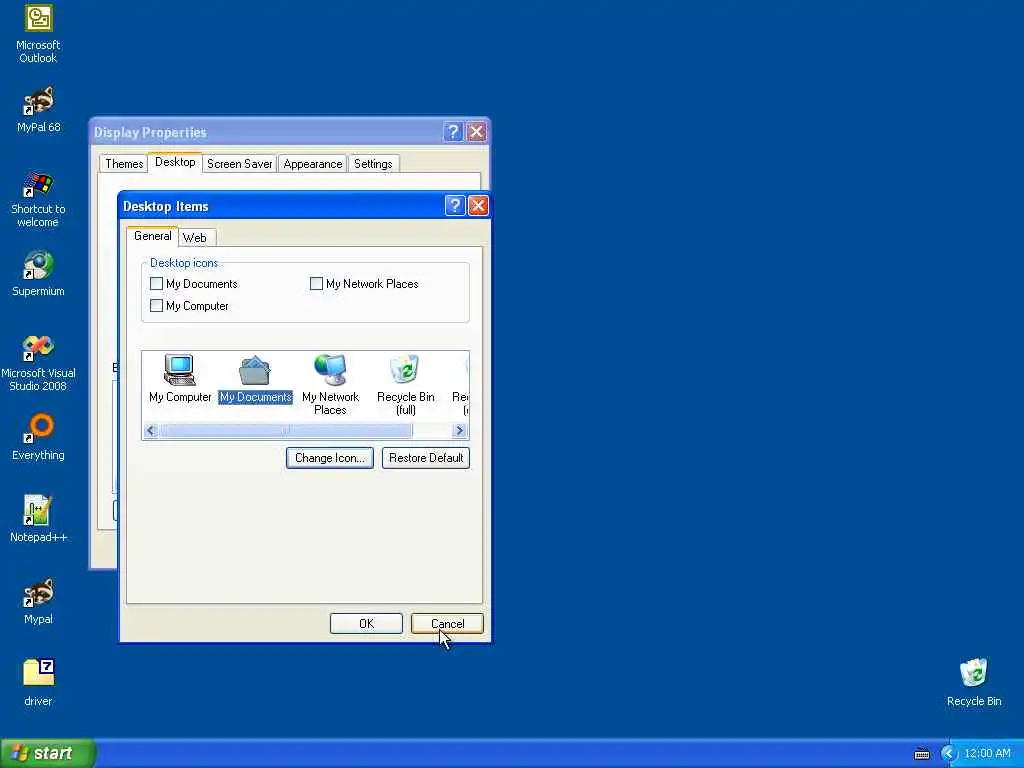Select the Mypal desktop icon

pyautogui.click(x=38, y=601)
